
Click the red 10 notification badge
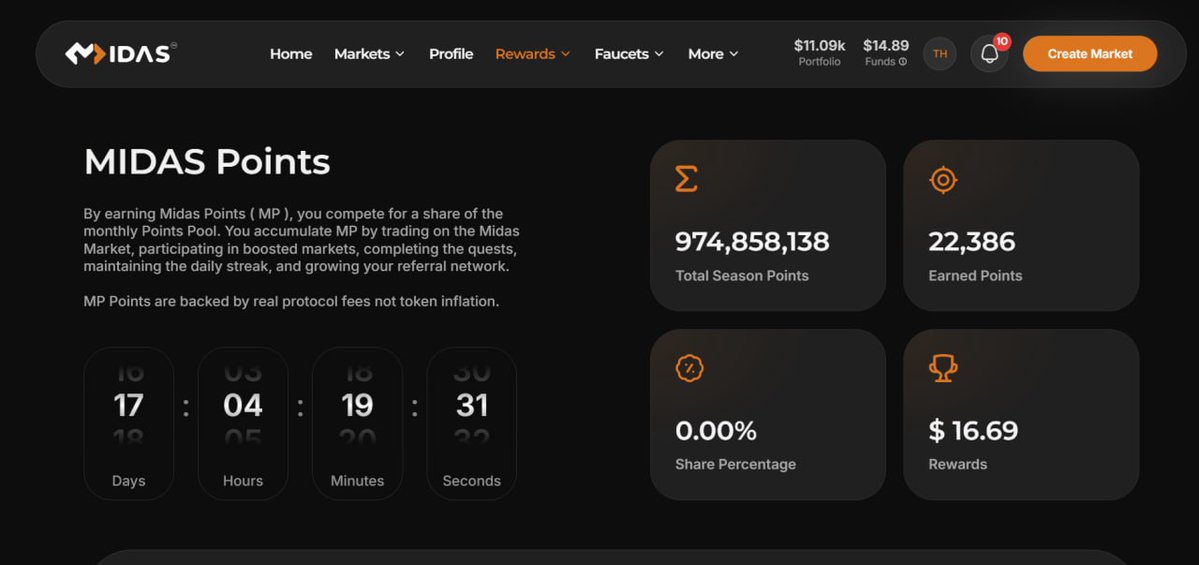[1002, 41]
